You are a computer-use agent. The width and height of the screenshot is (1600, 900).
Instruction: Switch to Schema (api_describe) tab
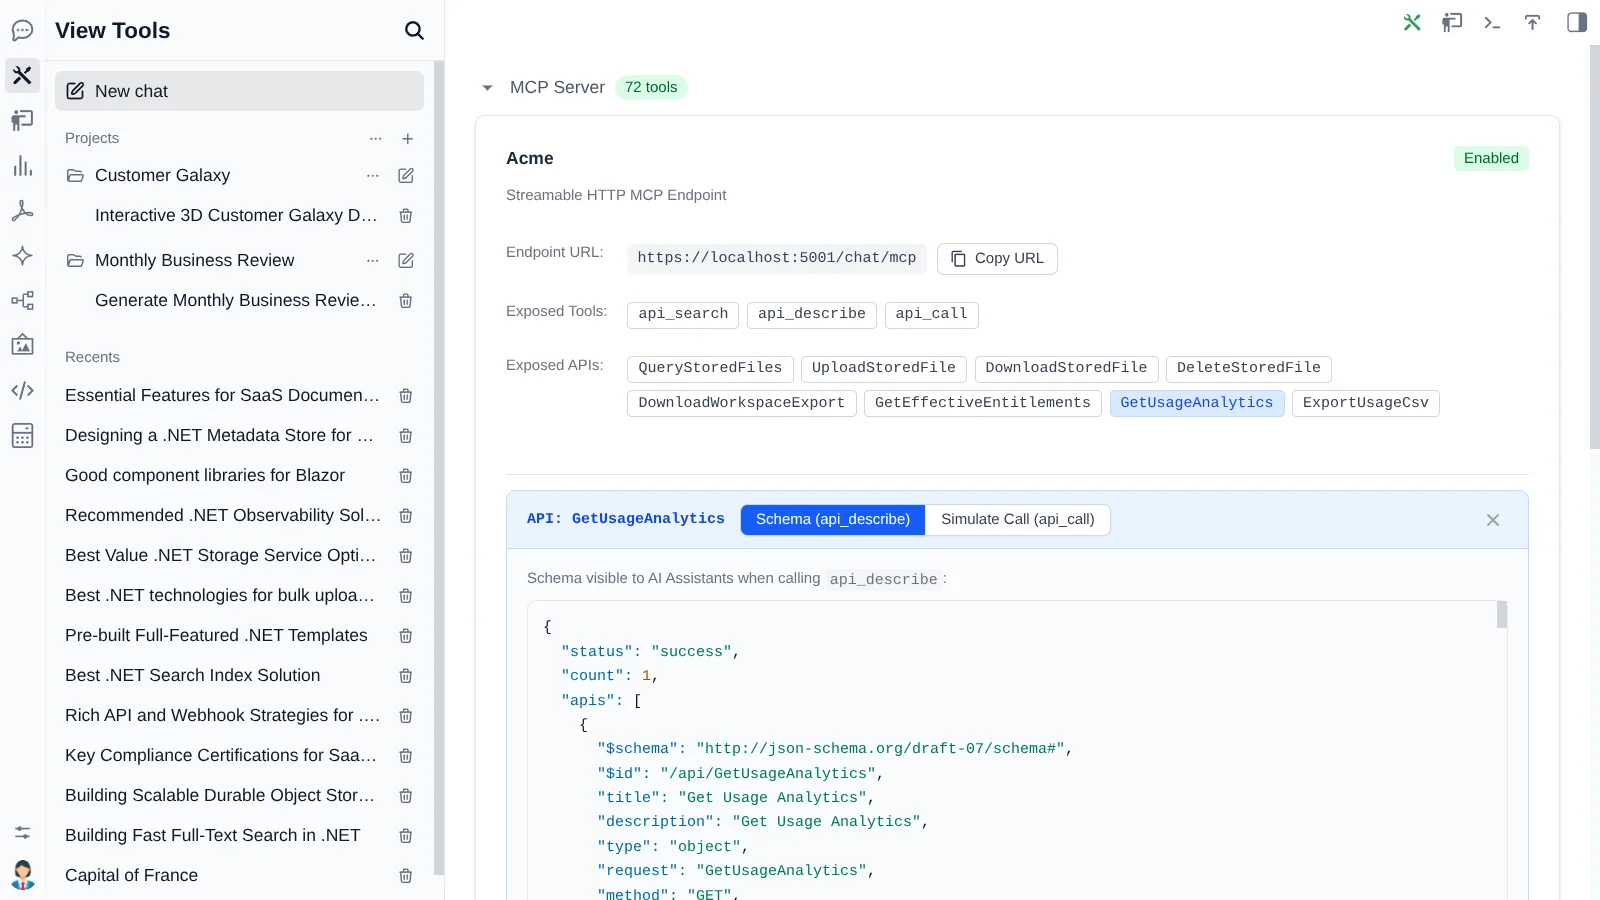click(x=833, y=519)
